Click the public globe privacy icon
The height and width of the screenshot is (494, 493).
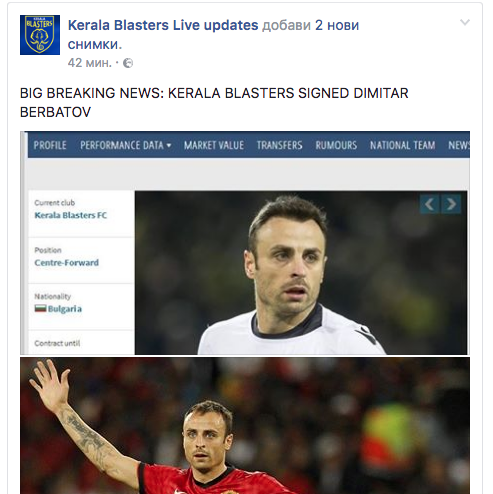pos(128,63)
